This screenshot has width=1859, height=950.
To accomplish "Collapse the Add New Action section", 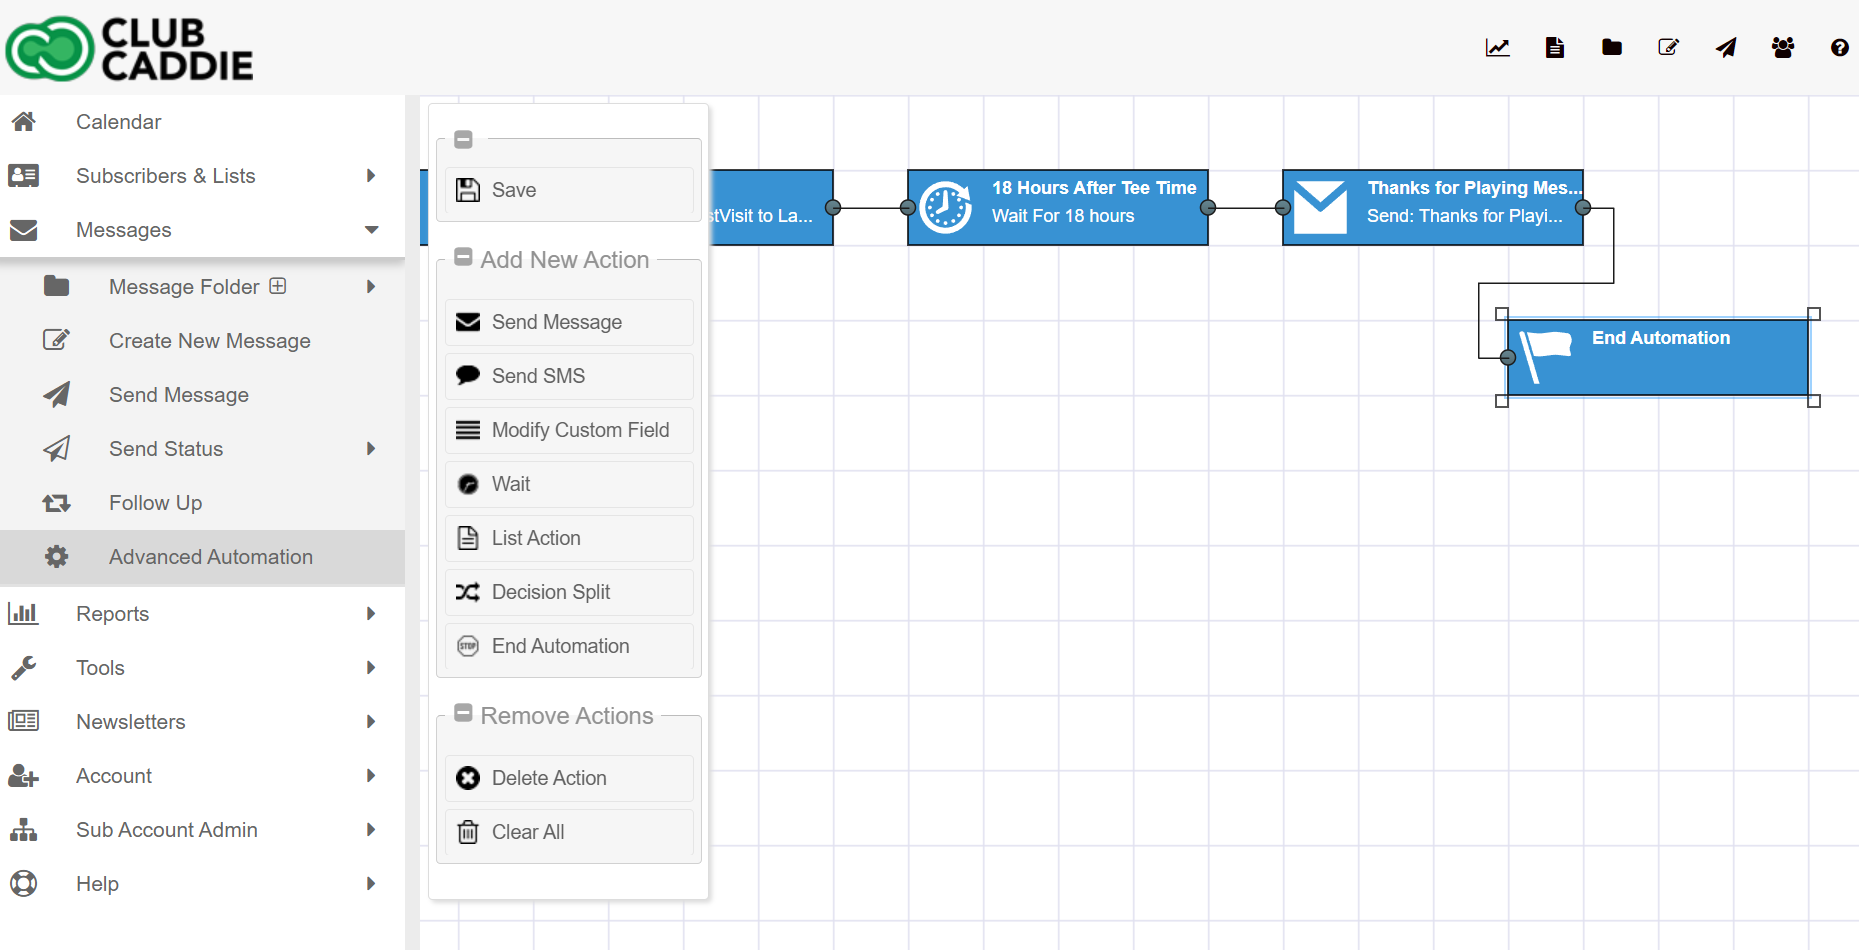I will click(x=463, y=257).
